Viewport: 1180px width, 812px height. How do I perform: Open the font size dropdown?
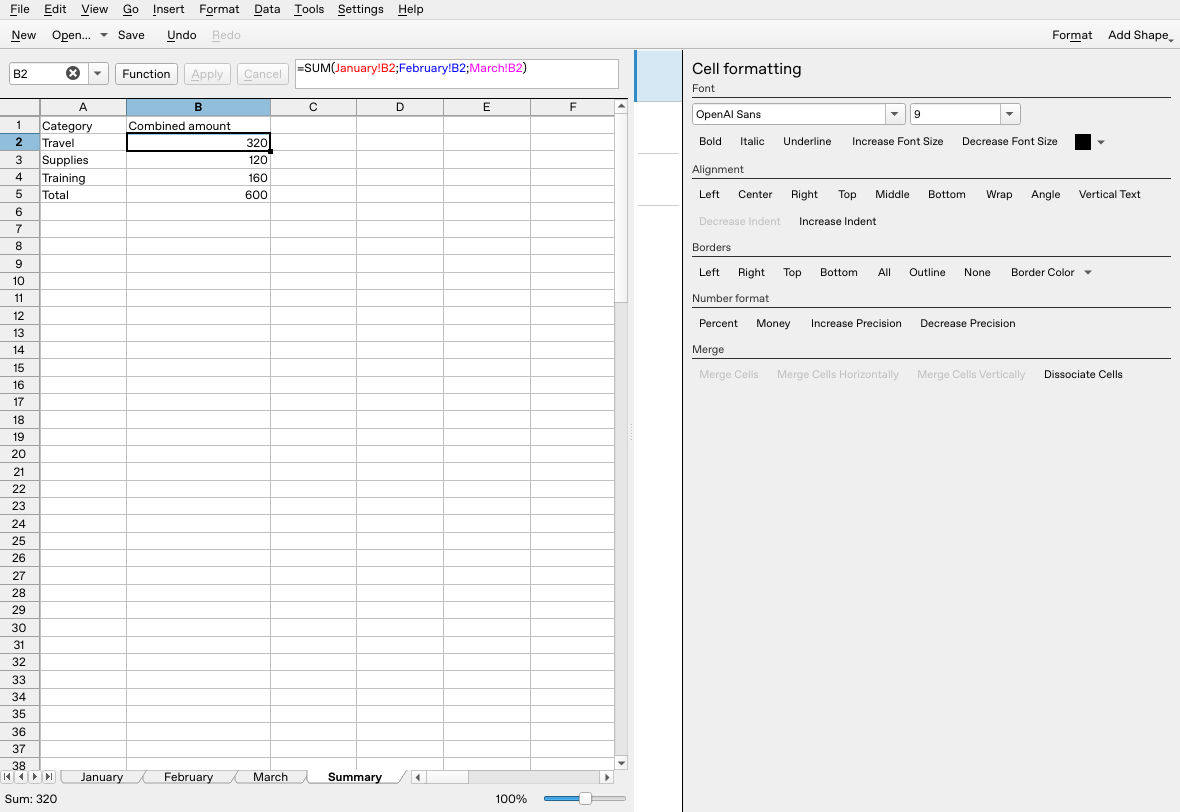click(1010, 114)
